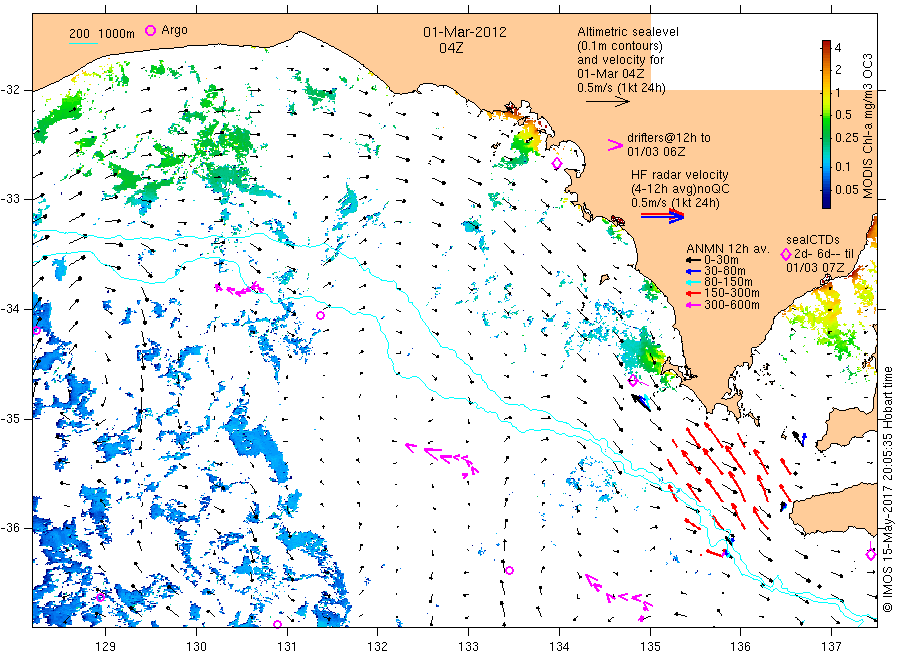Click the Altimetric sealevel legend text
Image resolution: width=900 pixels, height=660 pixels.
(x=627, y=32)
